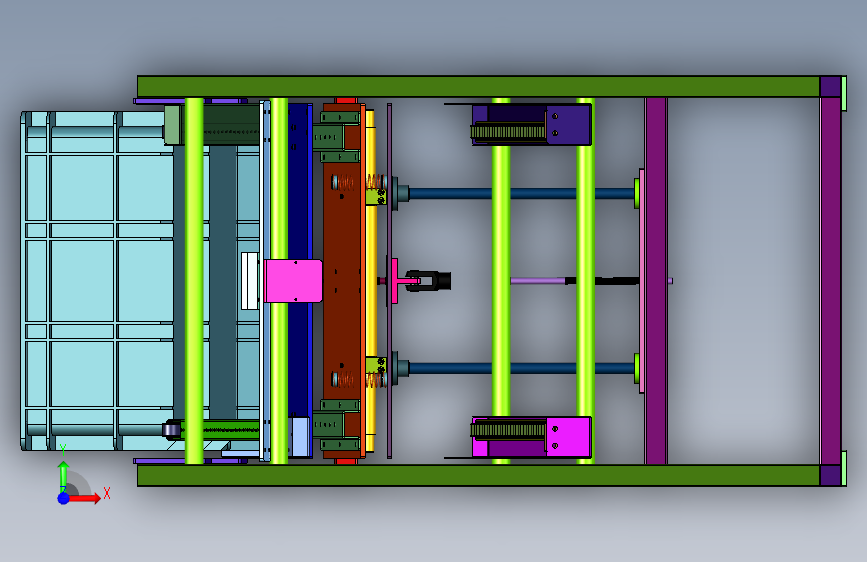The height and width of the screenshot is (562, 867).
Task: Select the upper purple gear rack housing
Action: [531, 124]
